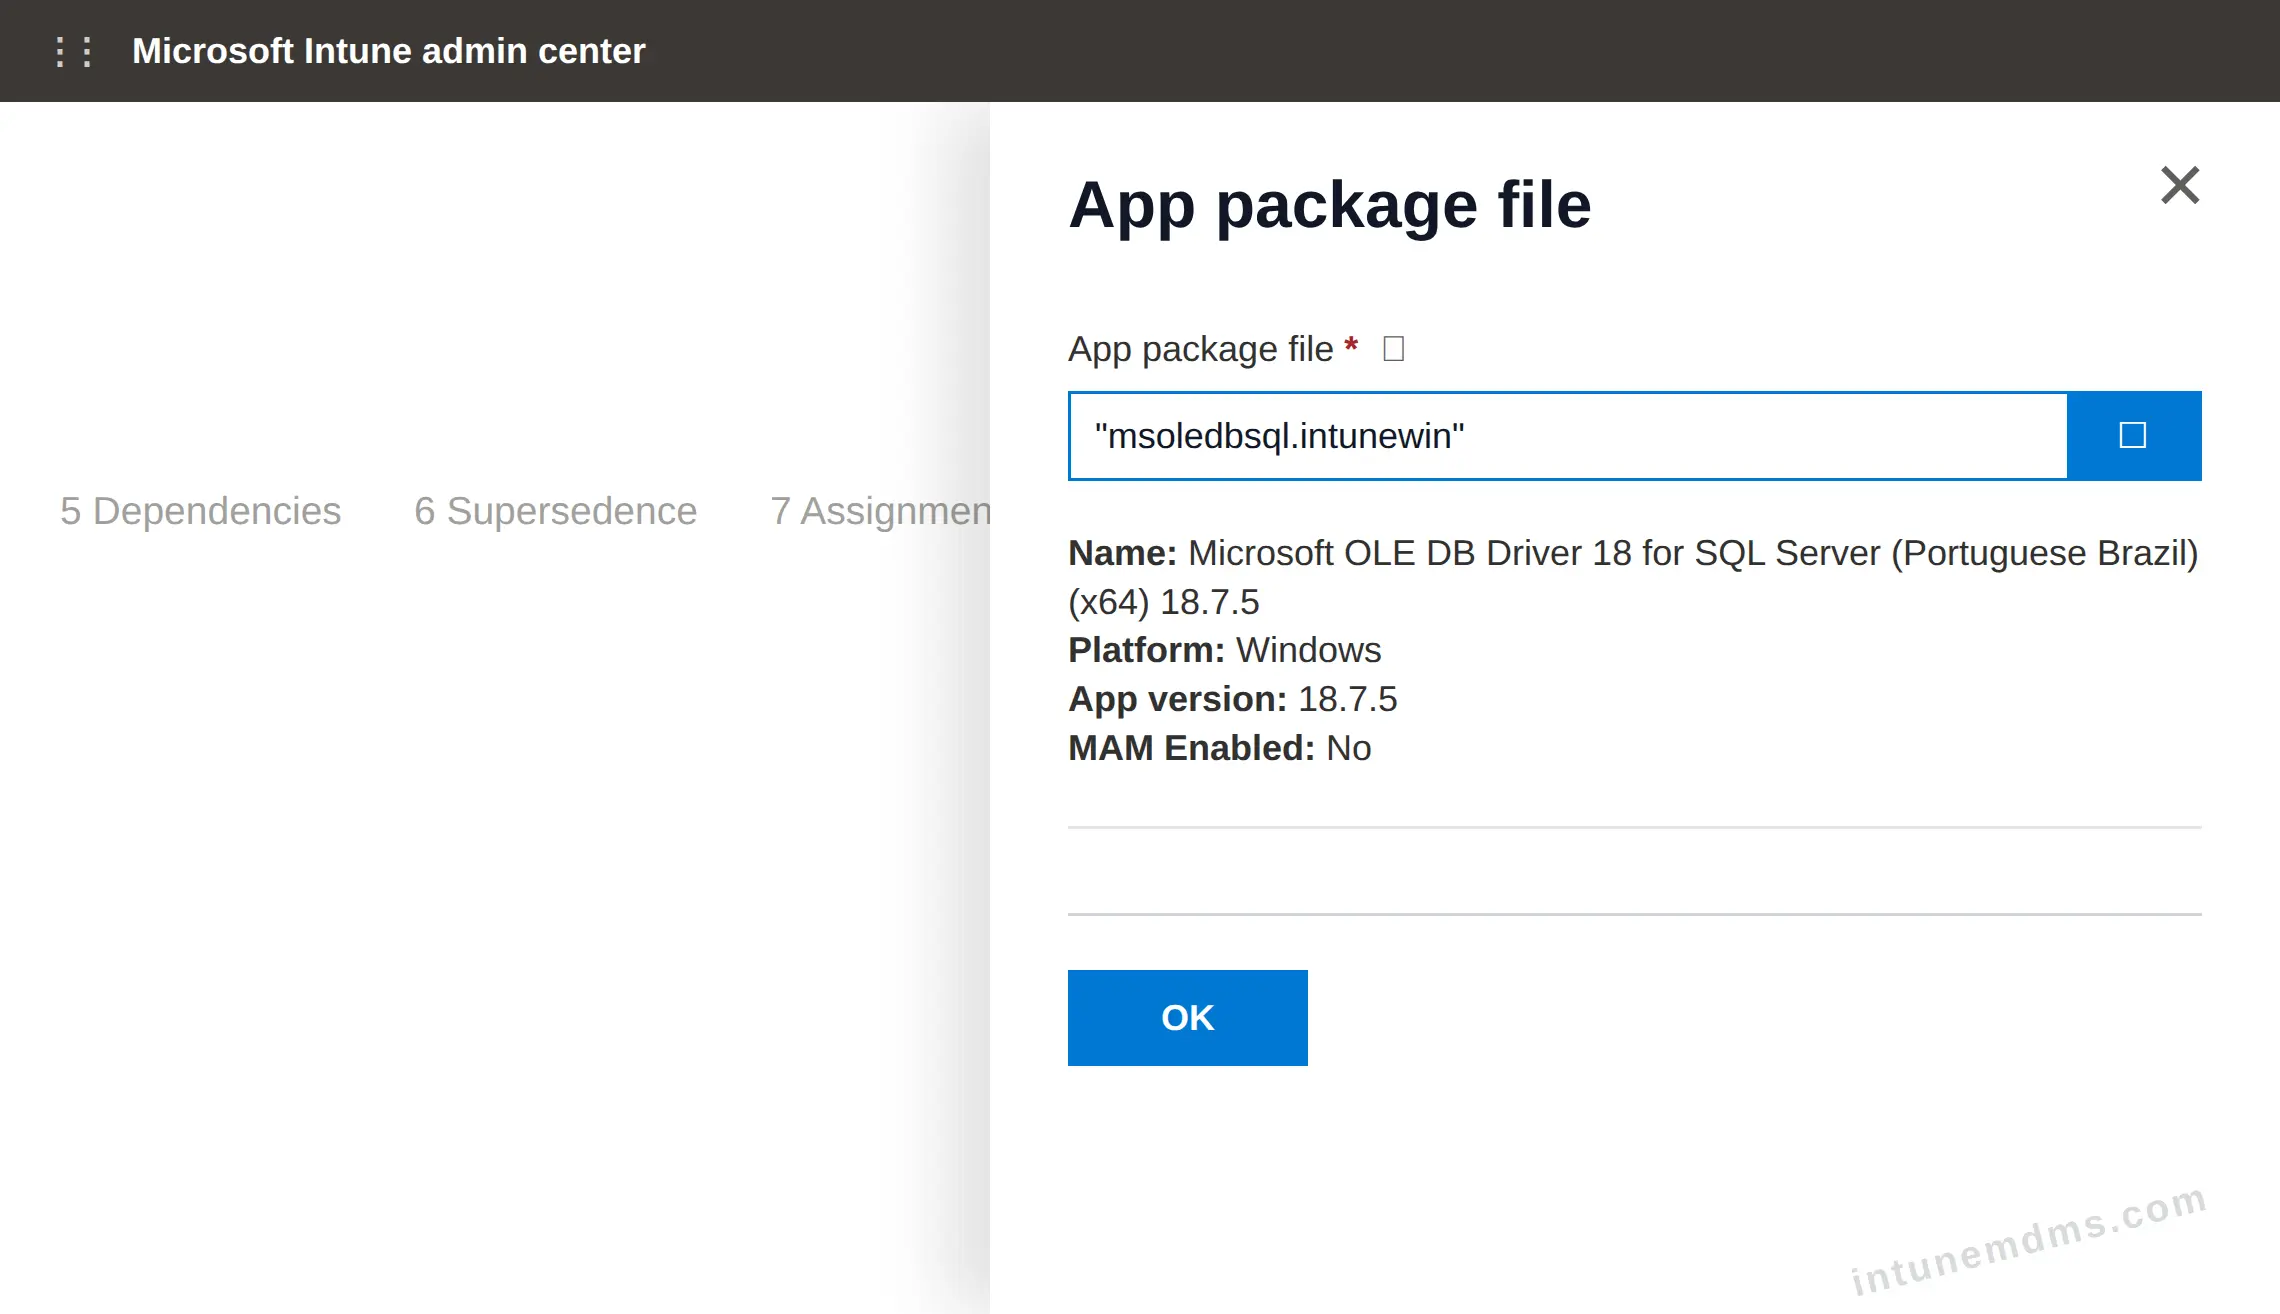Switch to the 6 Supersedence step
This screenshot has height=1314, width=2280.
point(556,511)
